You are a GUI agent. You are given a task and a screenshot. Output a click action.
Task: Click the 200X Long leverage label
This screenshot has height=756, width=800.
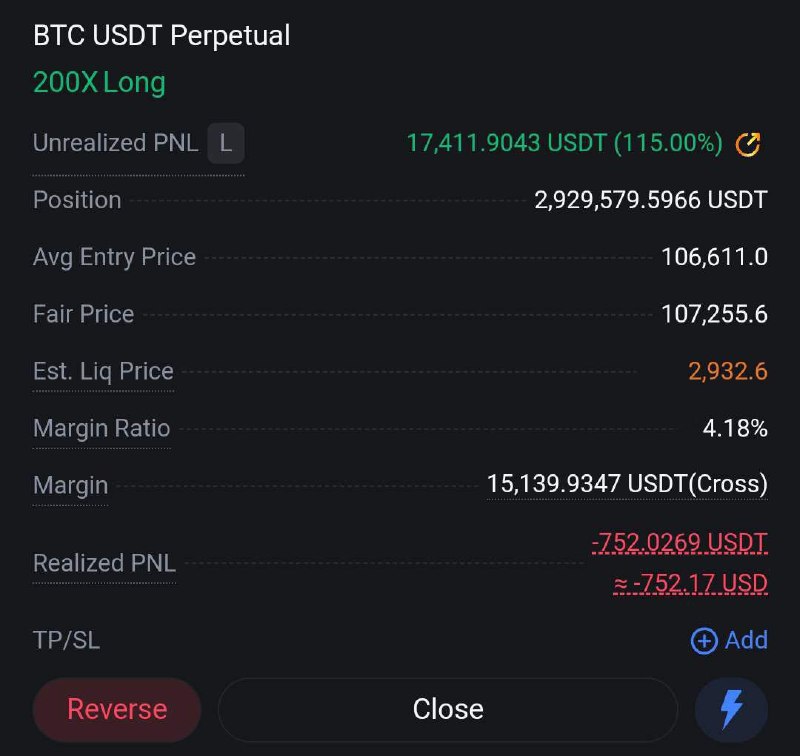[99, 83]
